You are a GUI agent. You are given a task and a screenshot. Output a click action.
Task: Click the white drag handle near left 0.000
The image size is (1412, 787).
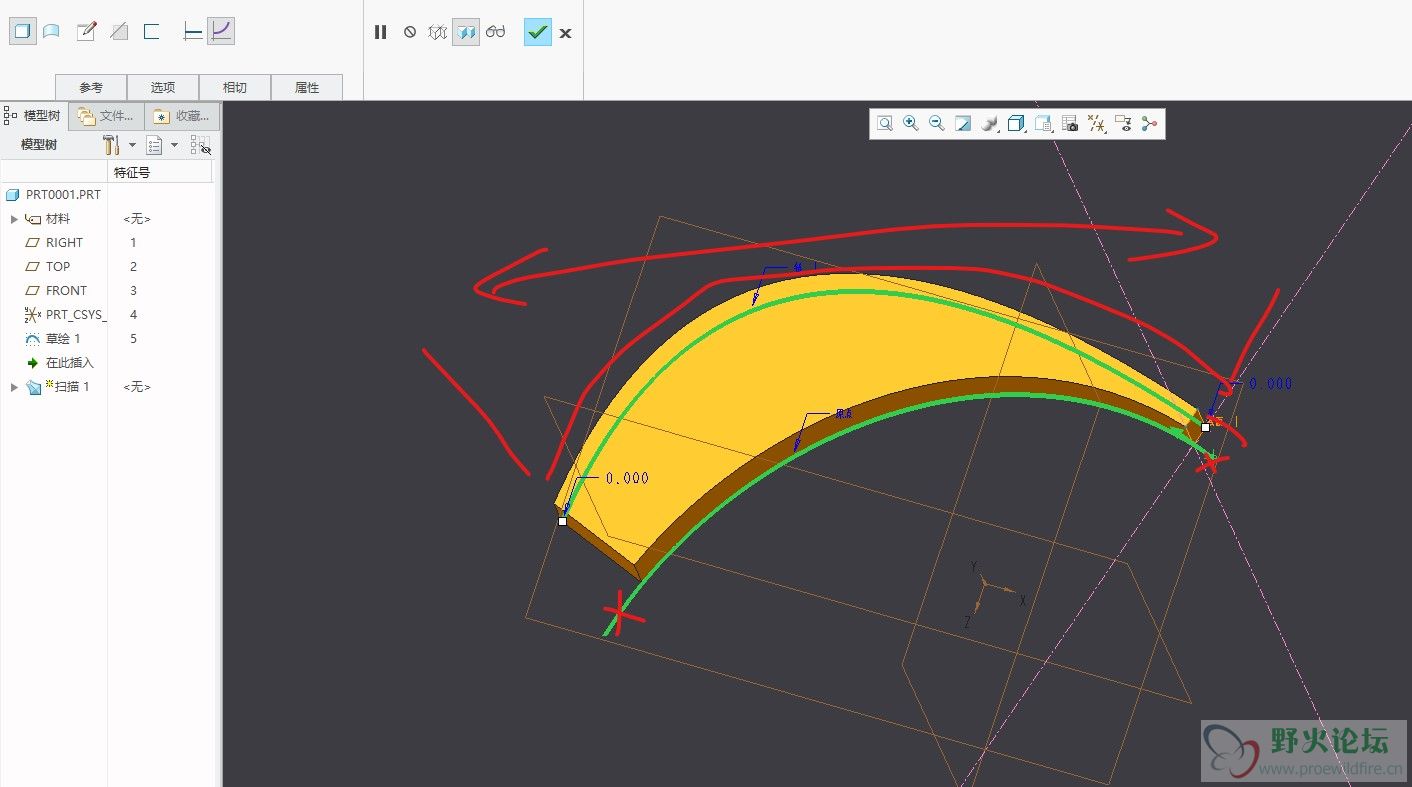[562, 521]
